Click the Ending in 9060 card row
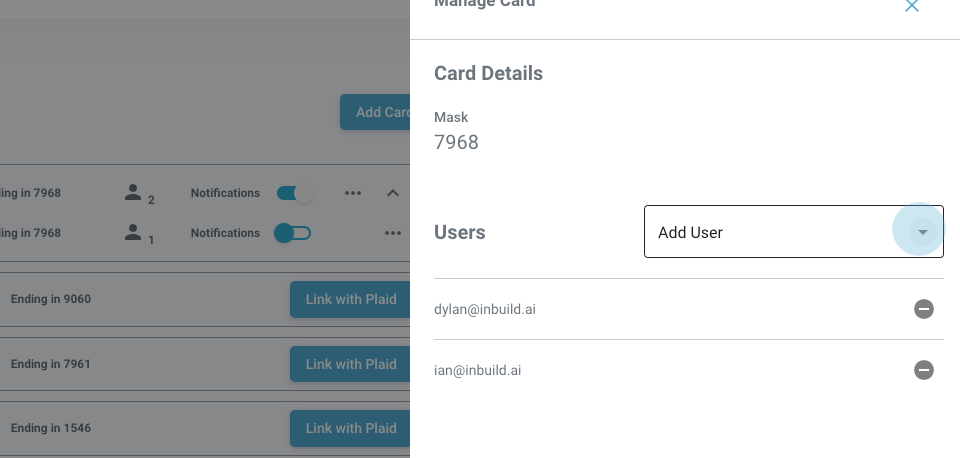The width and height of the screenshot is (960, 458). coord(51,299)
